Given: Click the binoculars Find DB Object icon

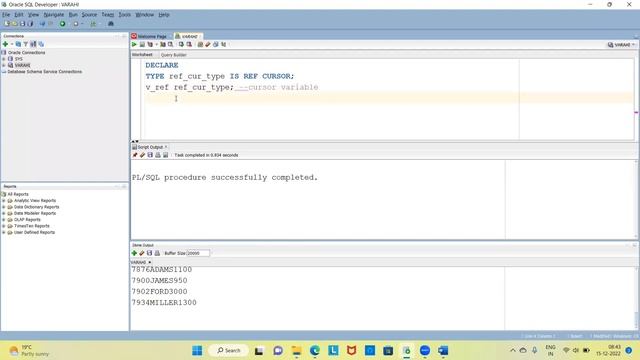Looking at the screenshot, I should click(x=111, y=24).
